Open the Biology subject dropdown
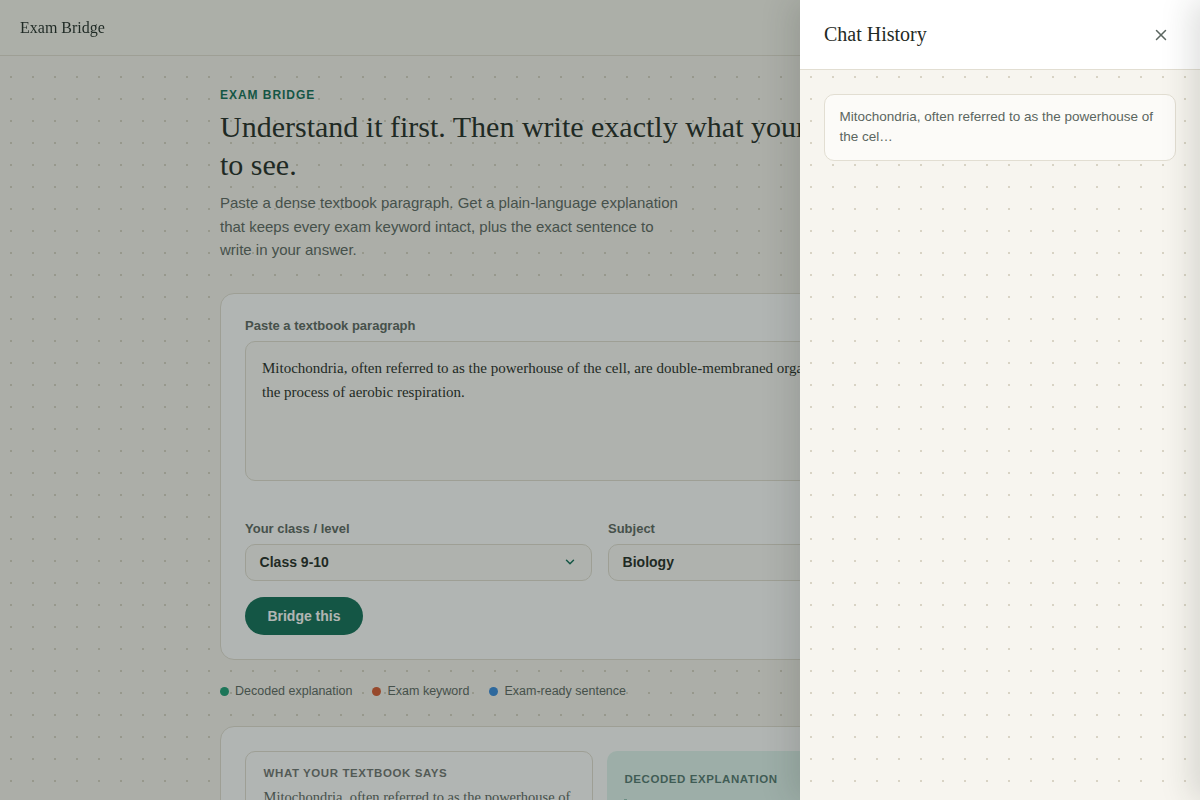1200x800 pixels. click(x=704, y=562)
